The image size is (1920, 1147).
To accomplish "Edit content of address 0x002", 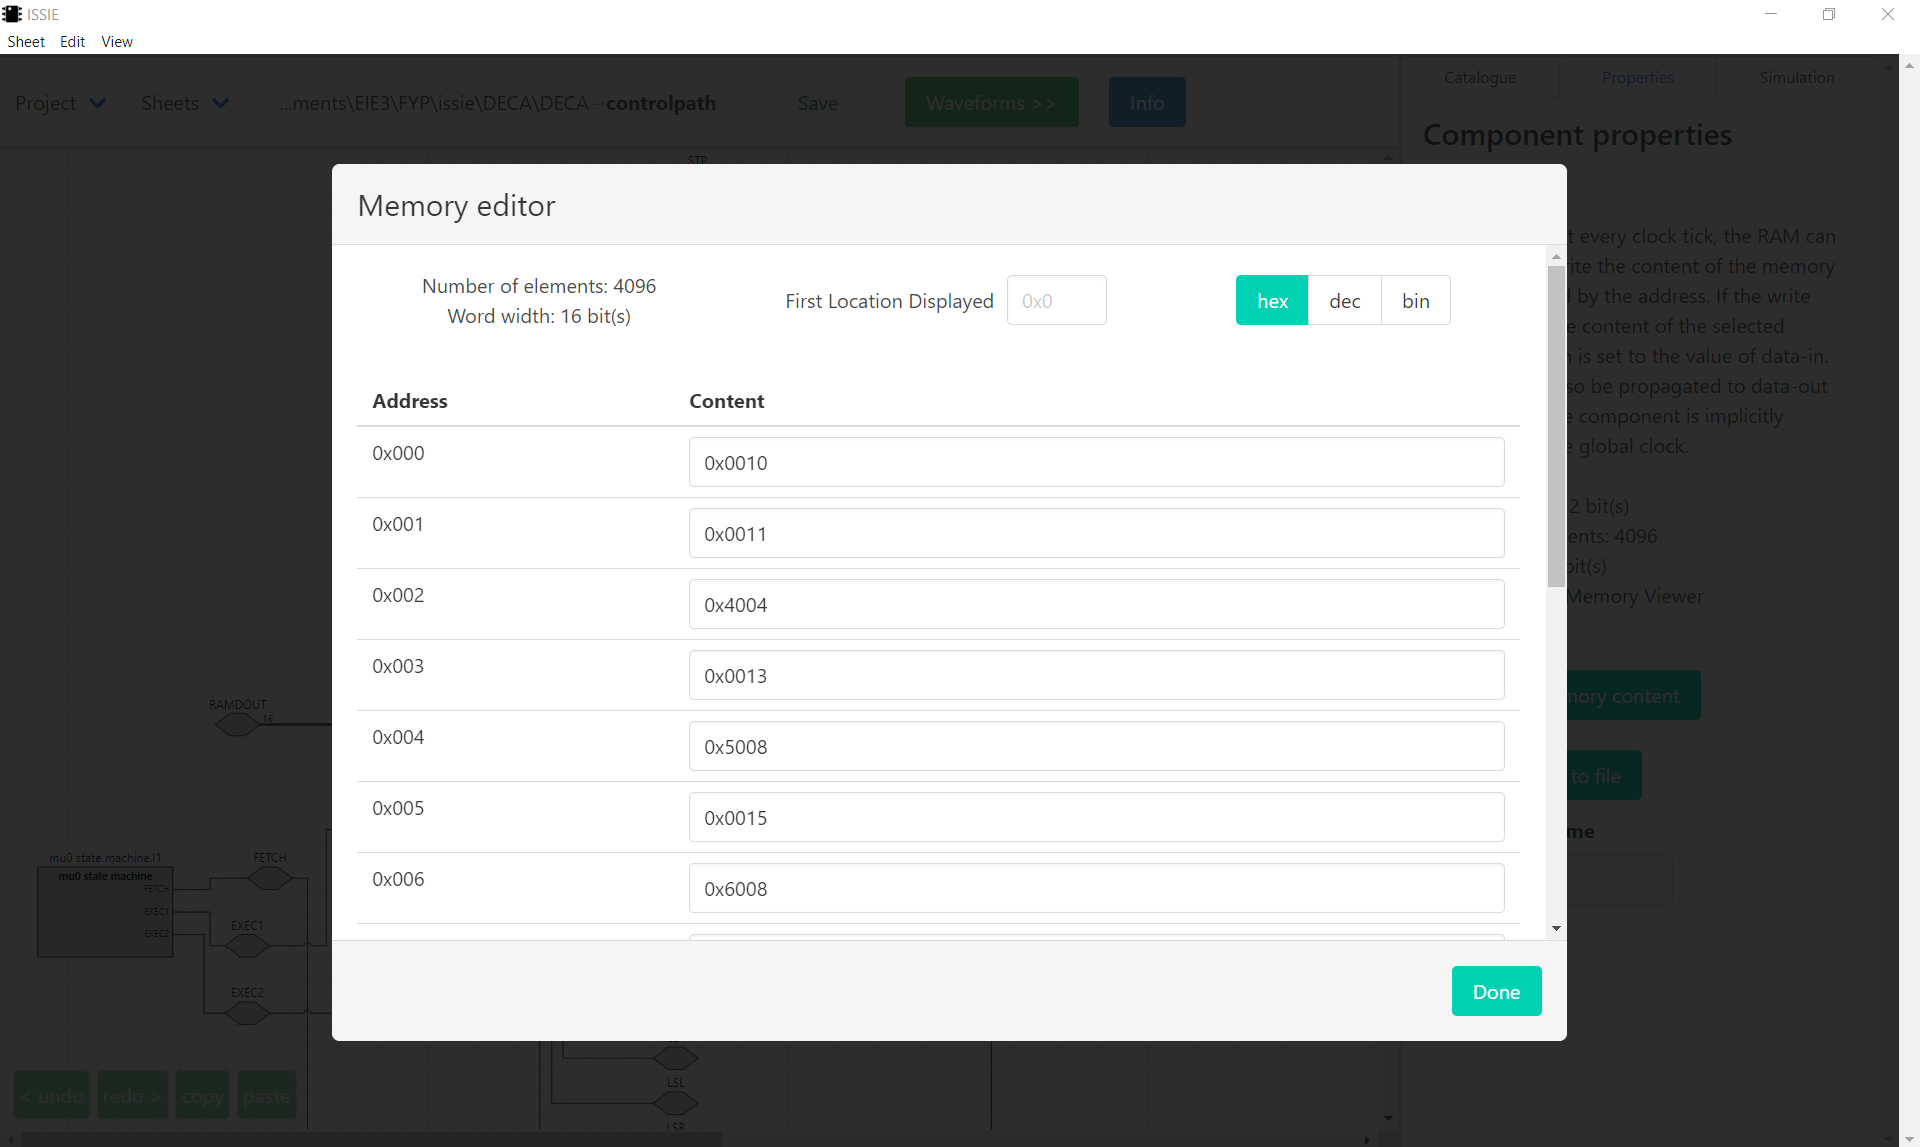I will (1096, 605).
